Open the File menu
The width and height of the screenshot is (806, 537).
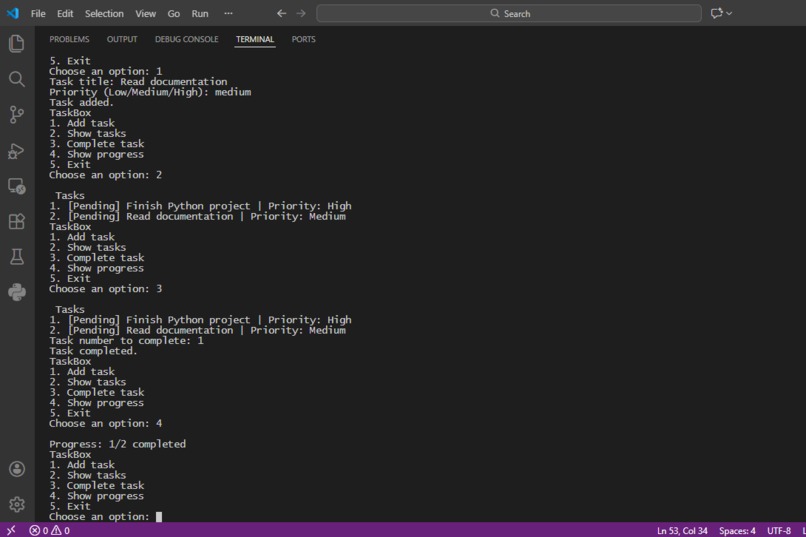pos(38,14)
